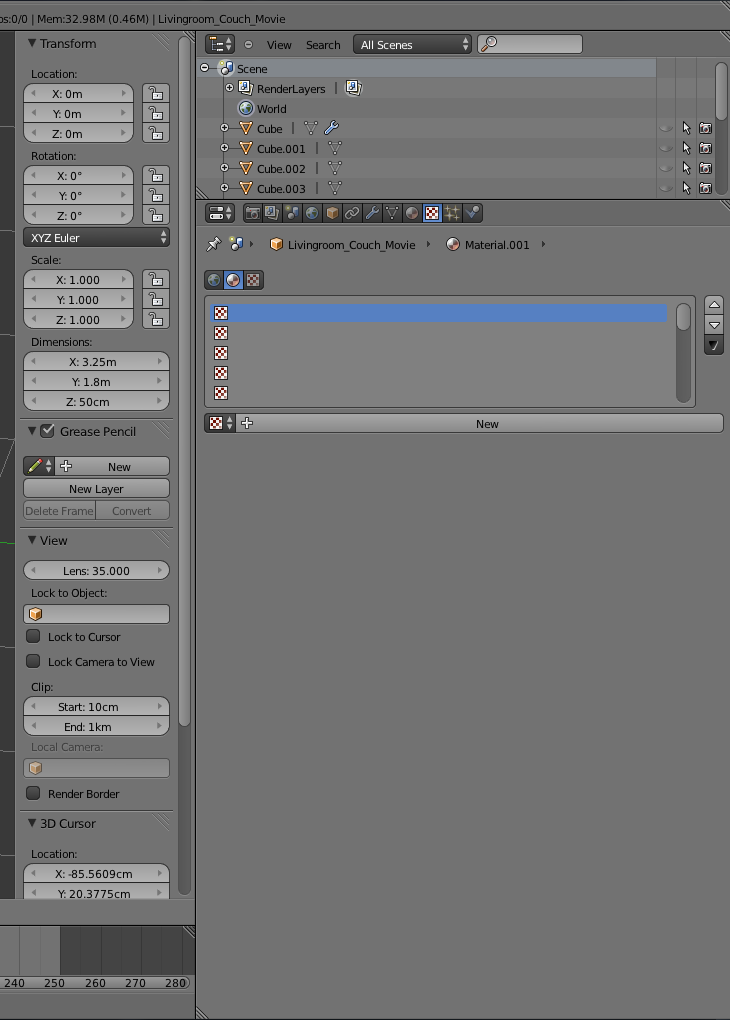Open properties editor type selector
Viewport: 730px width, 1020px height.
pos(219,213)
